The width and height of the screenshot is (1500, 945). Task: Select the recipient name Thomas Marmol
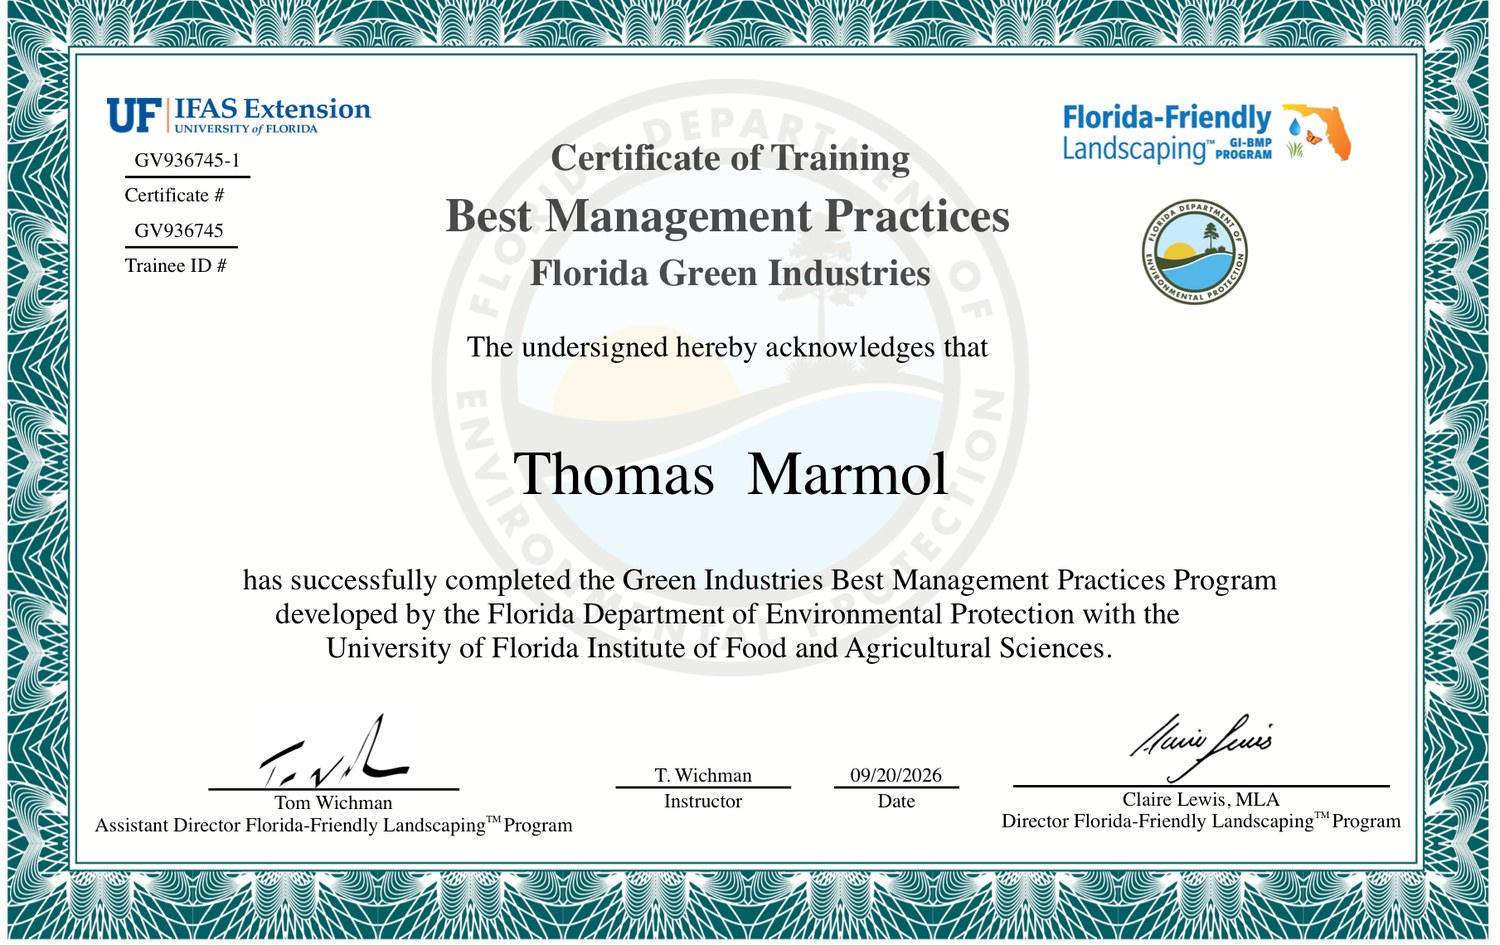pyautogui.click(x=730, y=474)
